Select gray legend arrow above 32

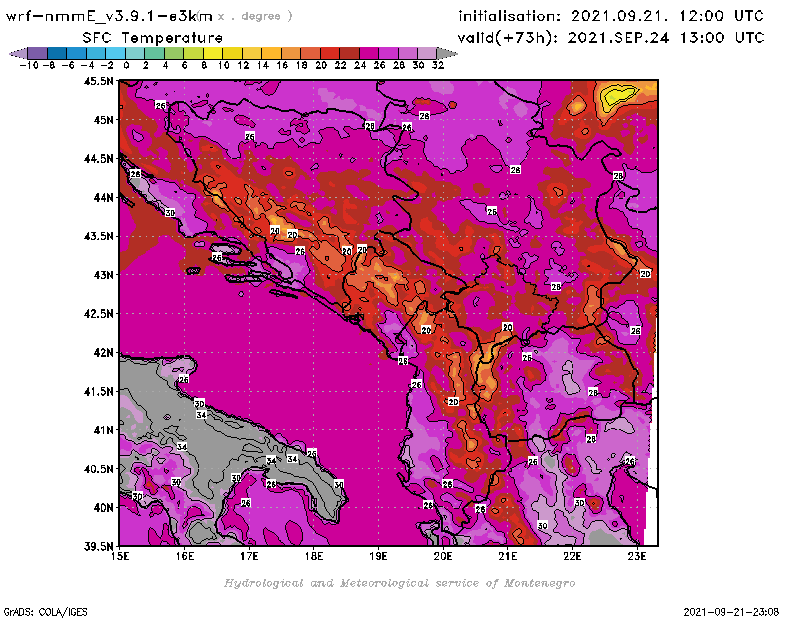447,53
